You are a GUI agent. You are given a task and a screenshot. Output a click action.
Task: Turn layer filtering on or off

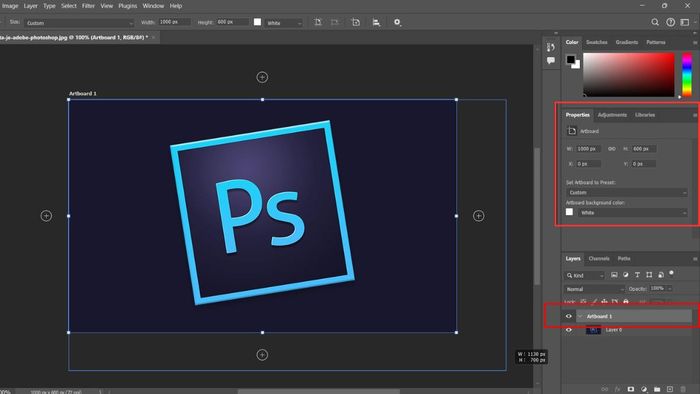671,273
